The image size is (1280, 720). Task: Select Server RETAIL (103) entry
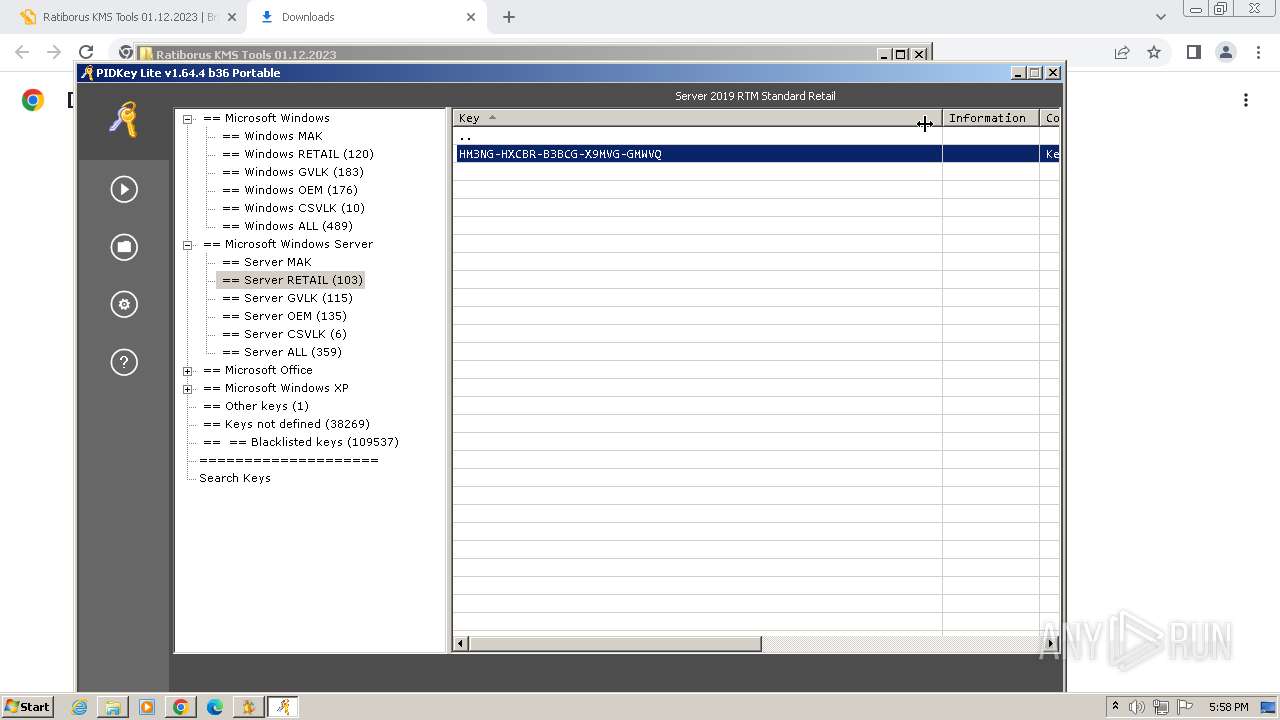click(x=292, y=280)
